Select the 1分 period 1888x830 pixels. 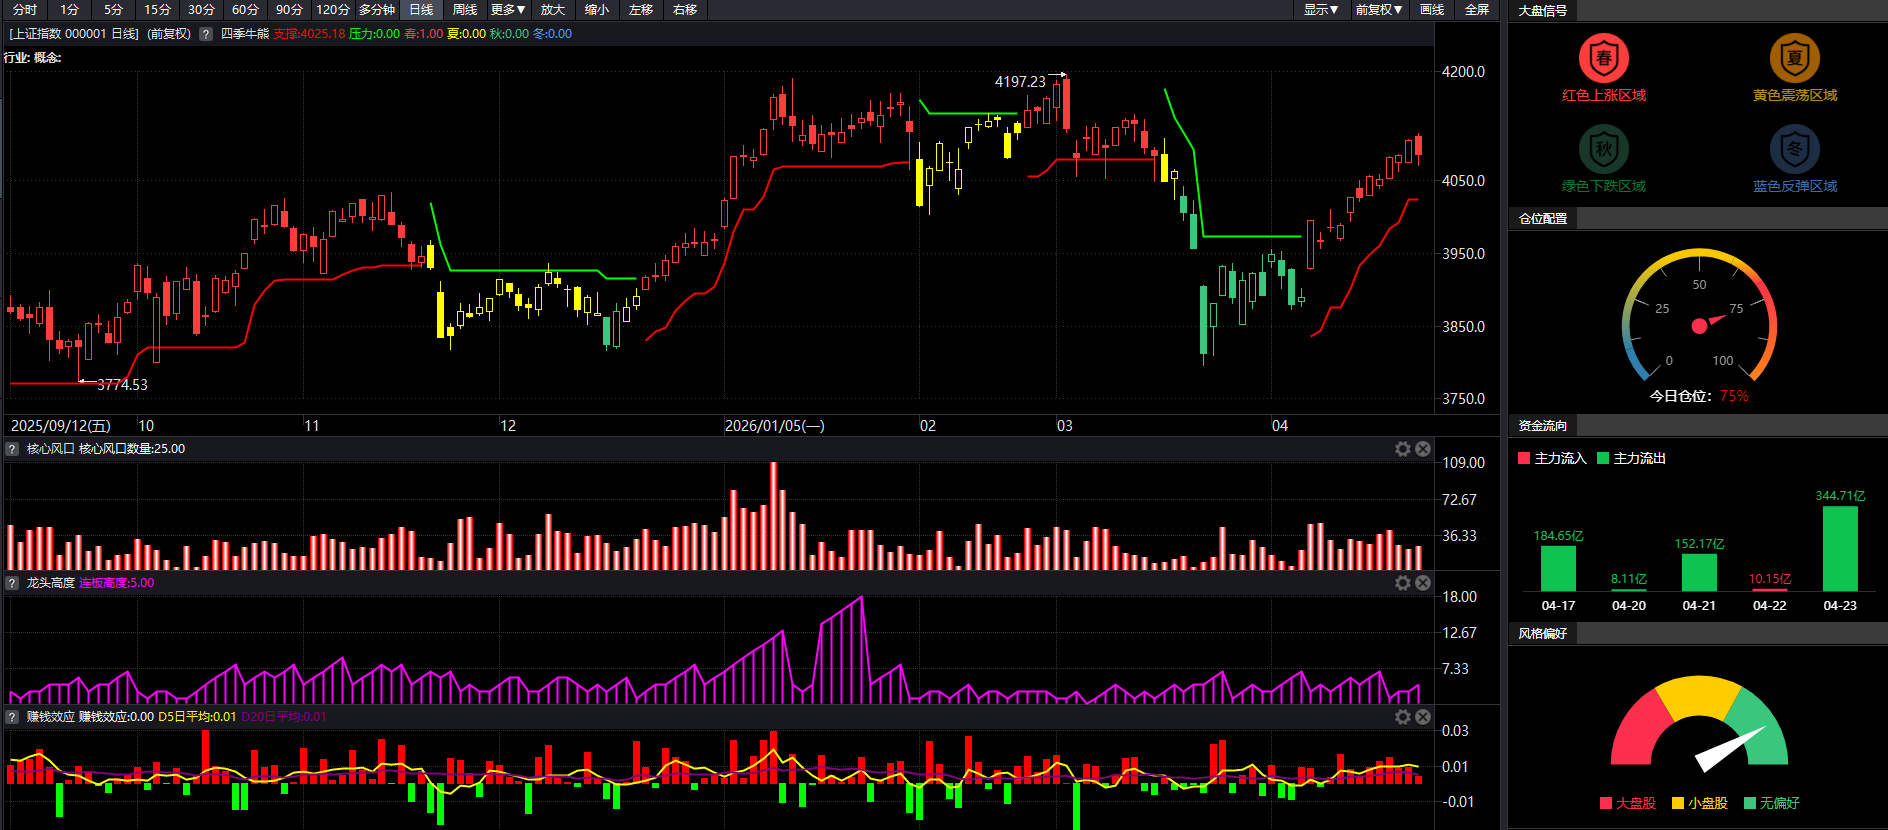click(69, 10)
